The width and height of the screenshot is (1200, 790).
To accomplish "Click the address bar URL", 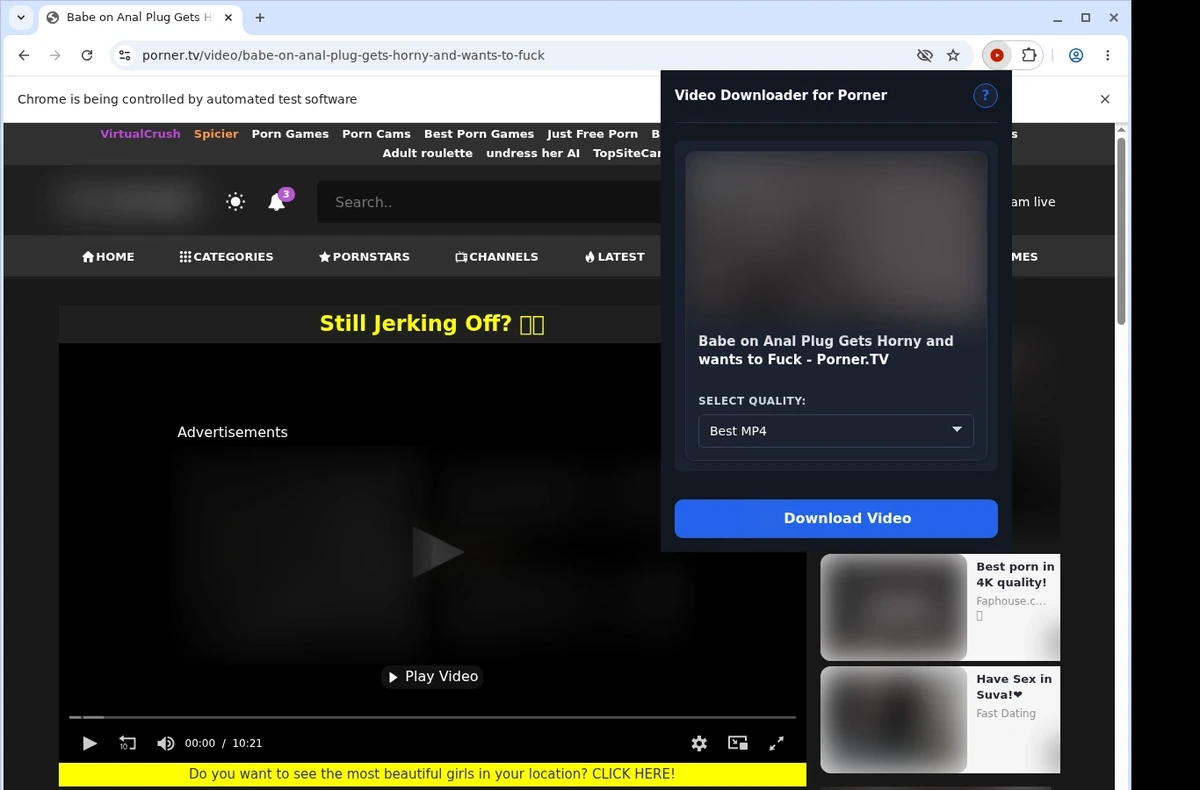I will tap(343, 55).
